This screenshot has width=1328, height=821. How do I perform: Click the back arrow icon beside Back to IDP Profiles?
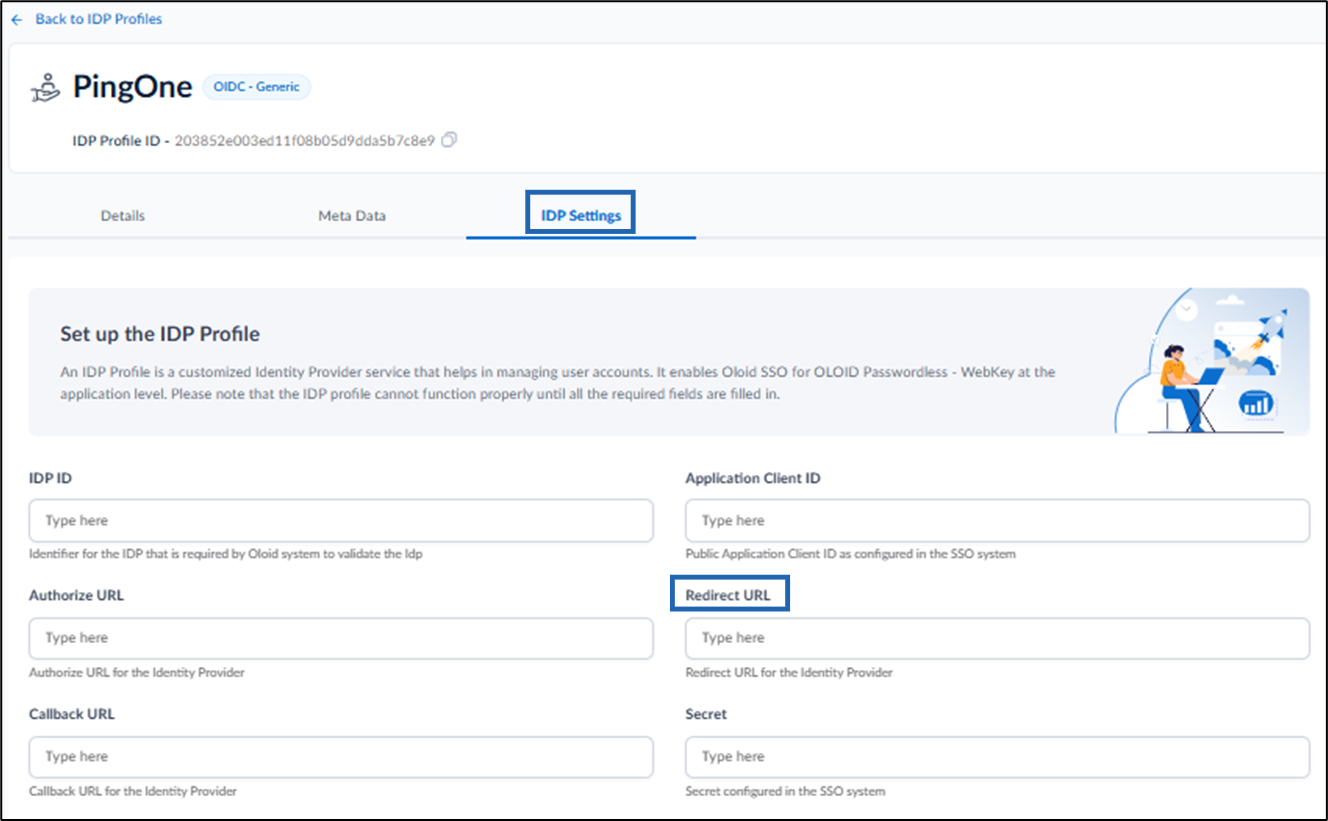pos(16,19)
